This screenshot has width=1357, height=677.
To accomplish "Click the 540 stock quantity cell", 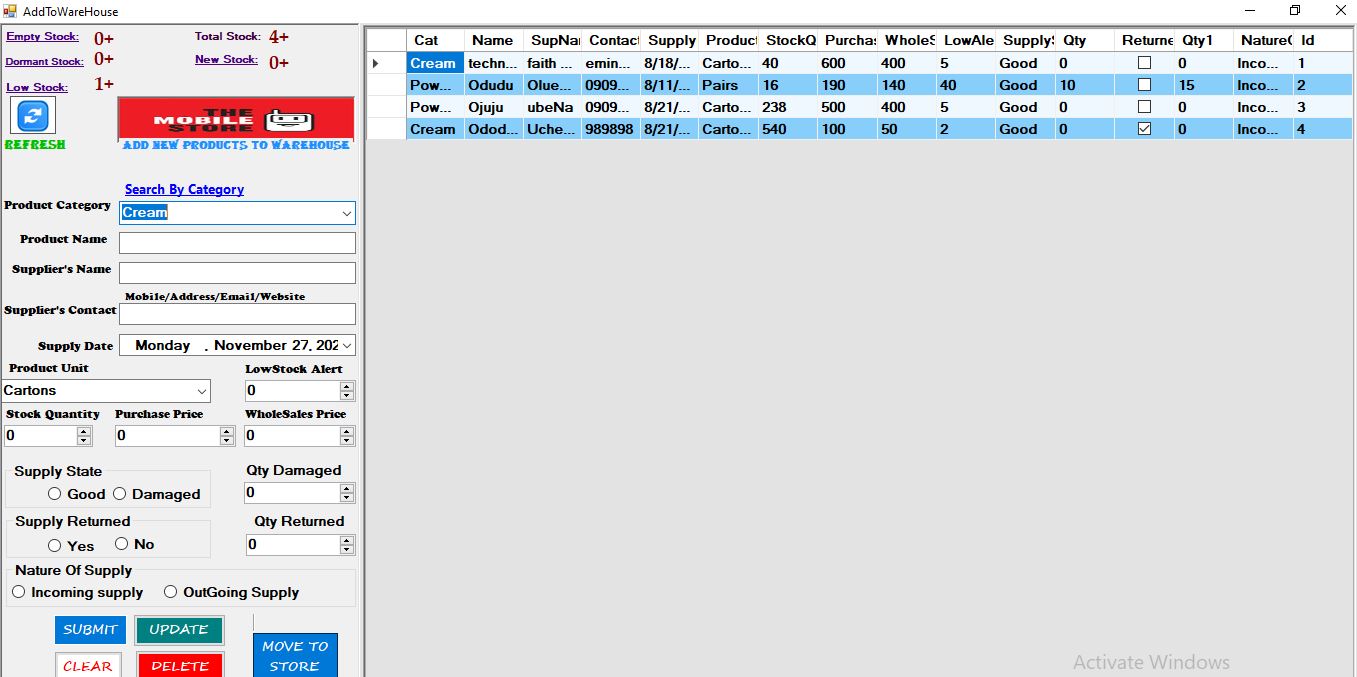I will [787, 129].
